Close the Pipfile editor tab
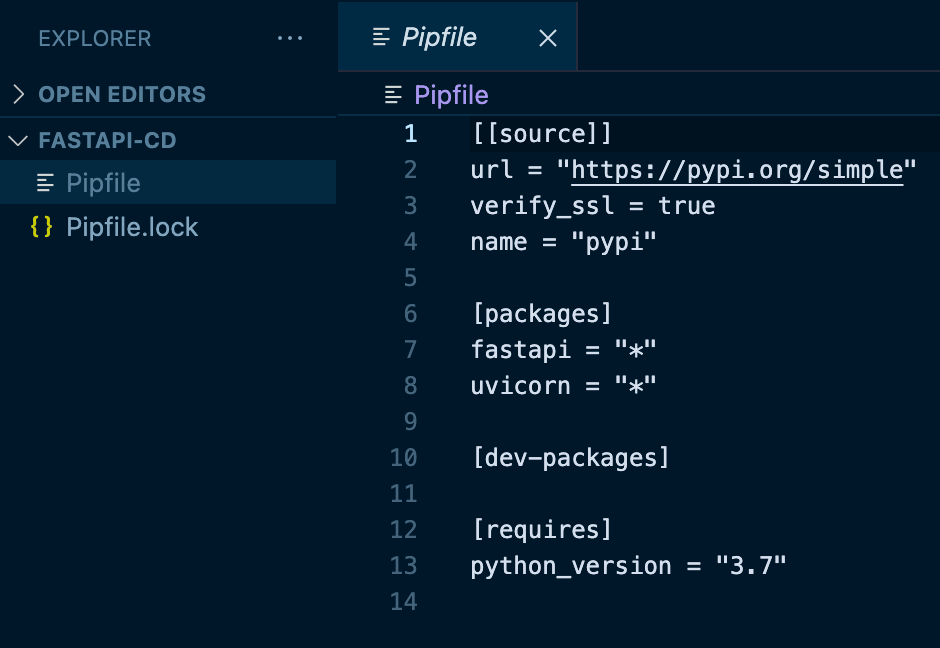 point(547,38)
